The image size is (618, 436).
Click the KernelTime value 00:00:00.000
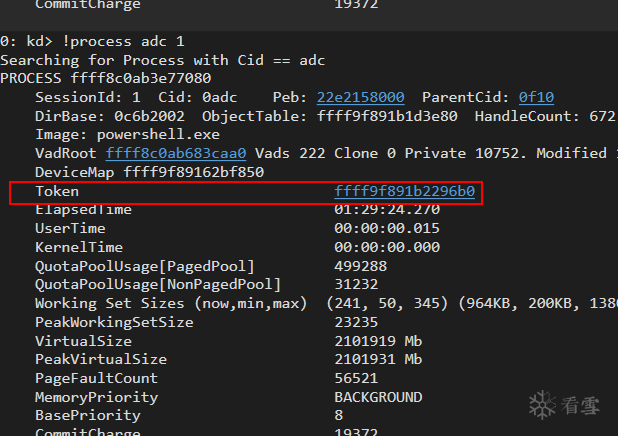[x=387, y=247]
